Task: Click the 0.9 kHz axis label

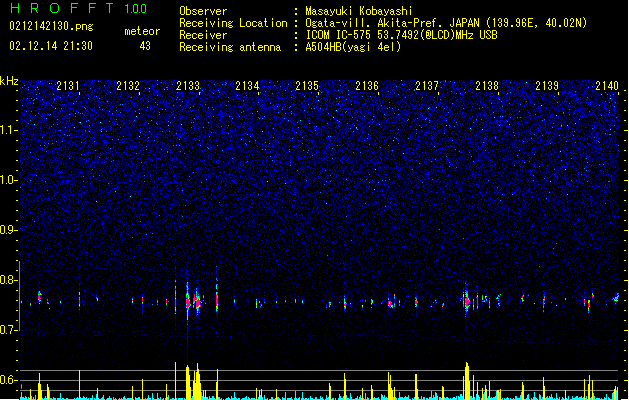Action: 9,230
